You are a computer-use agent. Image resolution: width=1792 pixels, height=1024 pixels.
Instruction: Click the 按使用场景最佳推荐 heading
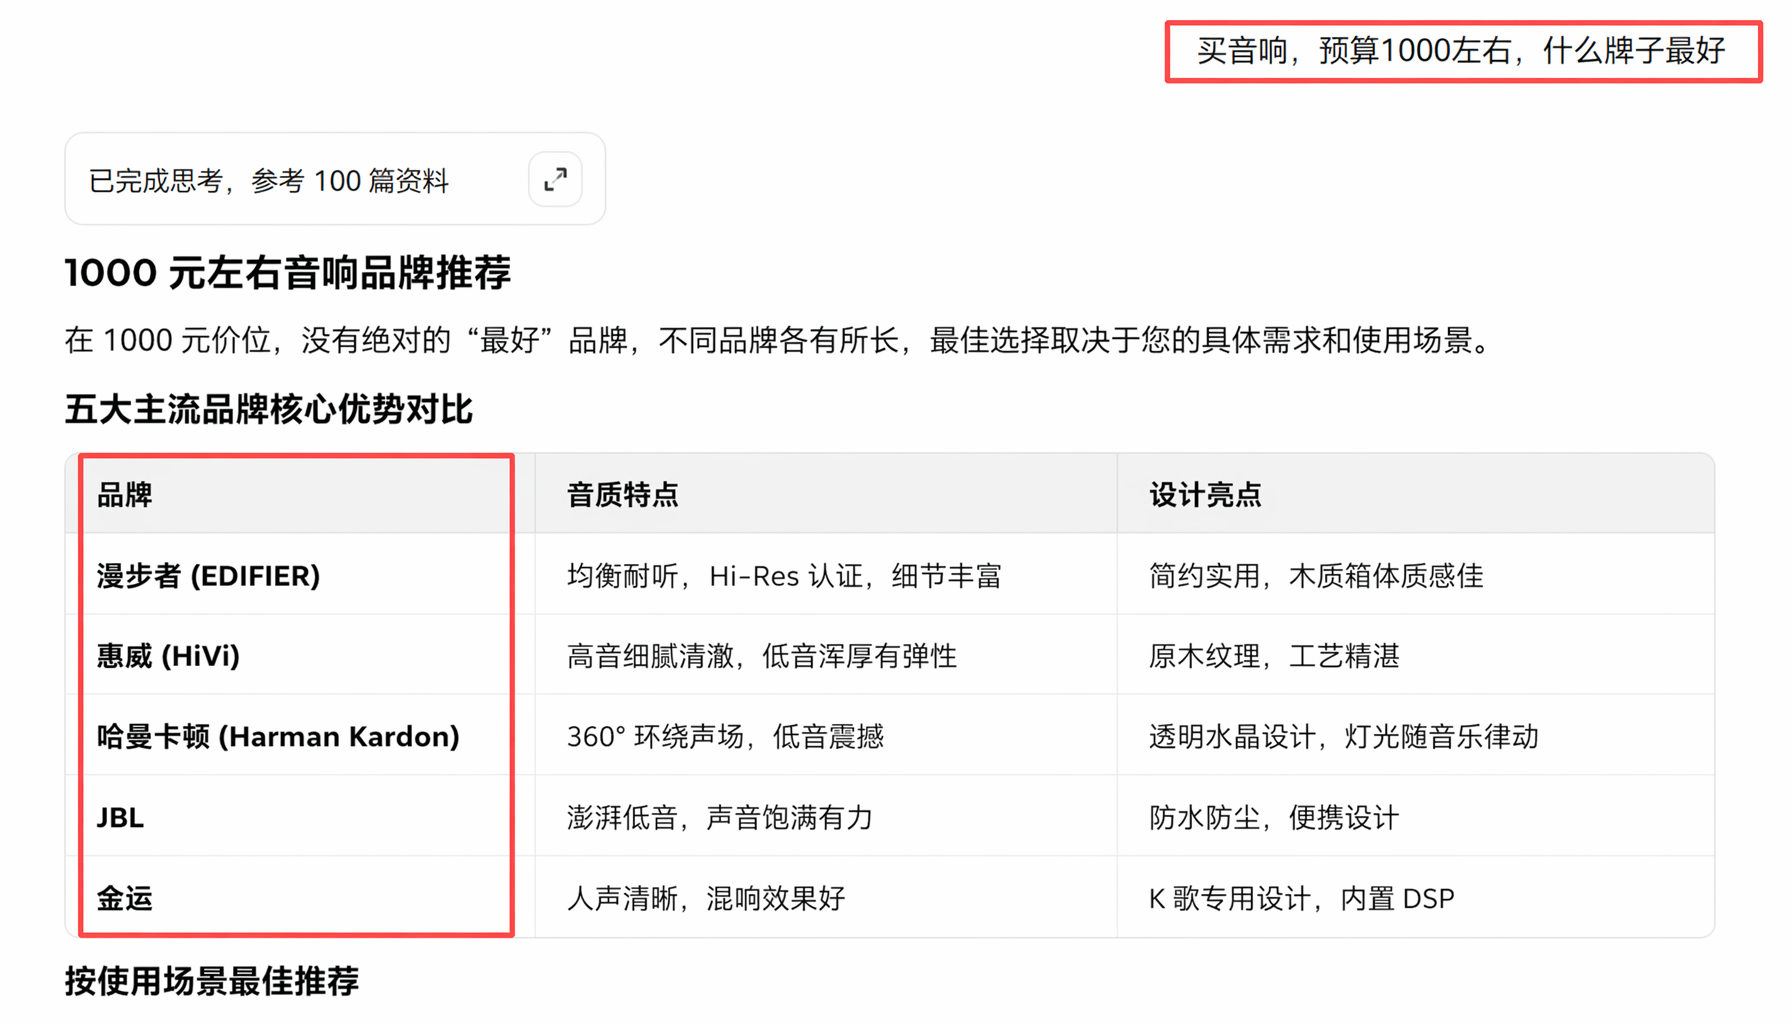pos(212,981)
